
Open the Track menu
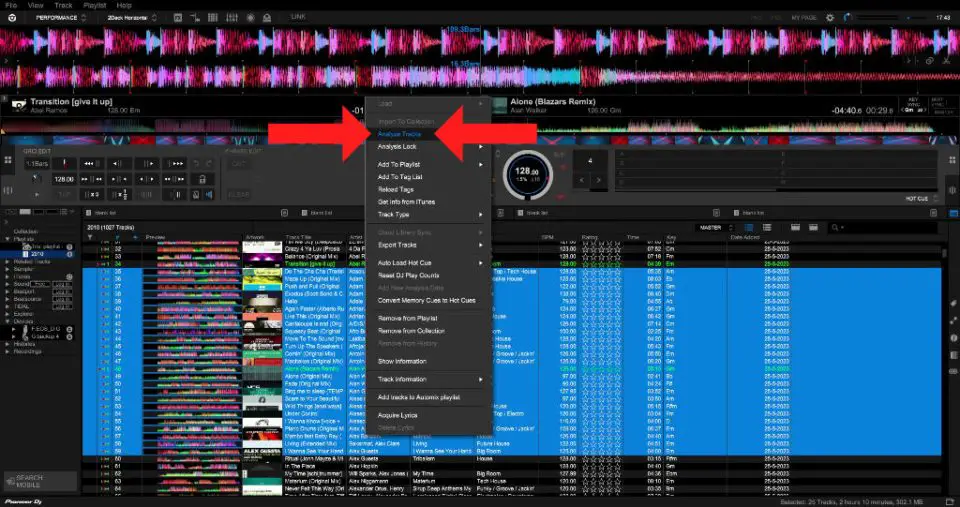pos(63,5)
